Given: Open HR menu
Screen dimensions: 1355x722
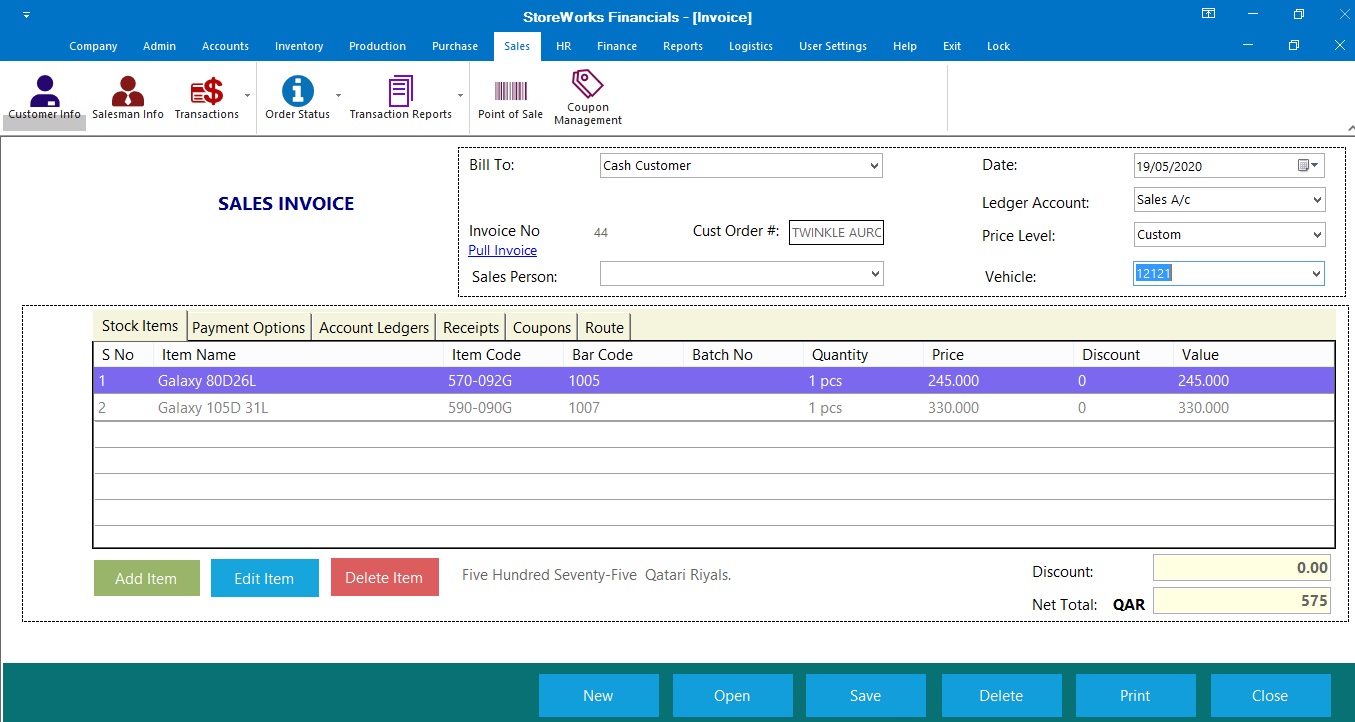Looking at the screenshot, I should pyautogui.click(x=563, y=46).
